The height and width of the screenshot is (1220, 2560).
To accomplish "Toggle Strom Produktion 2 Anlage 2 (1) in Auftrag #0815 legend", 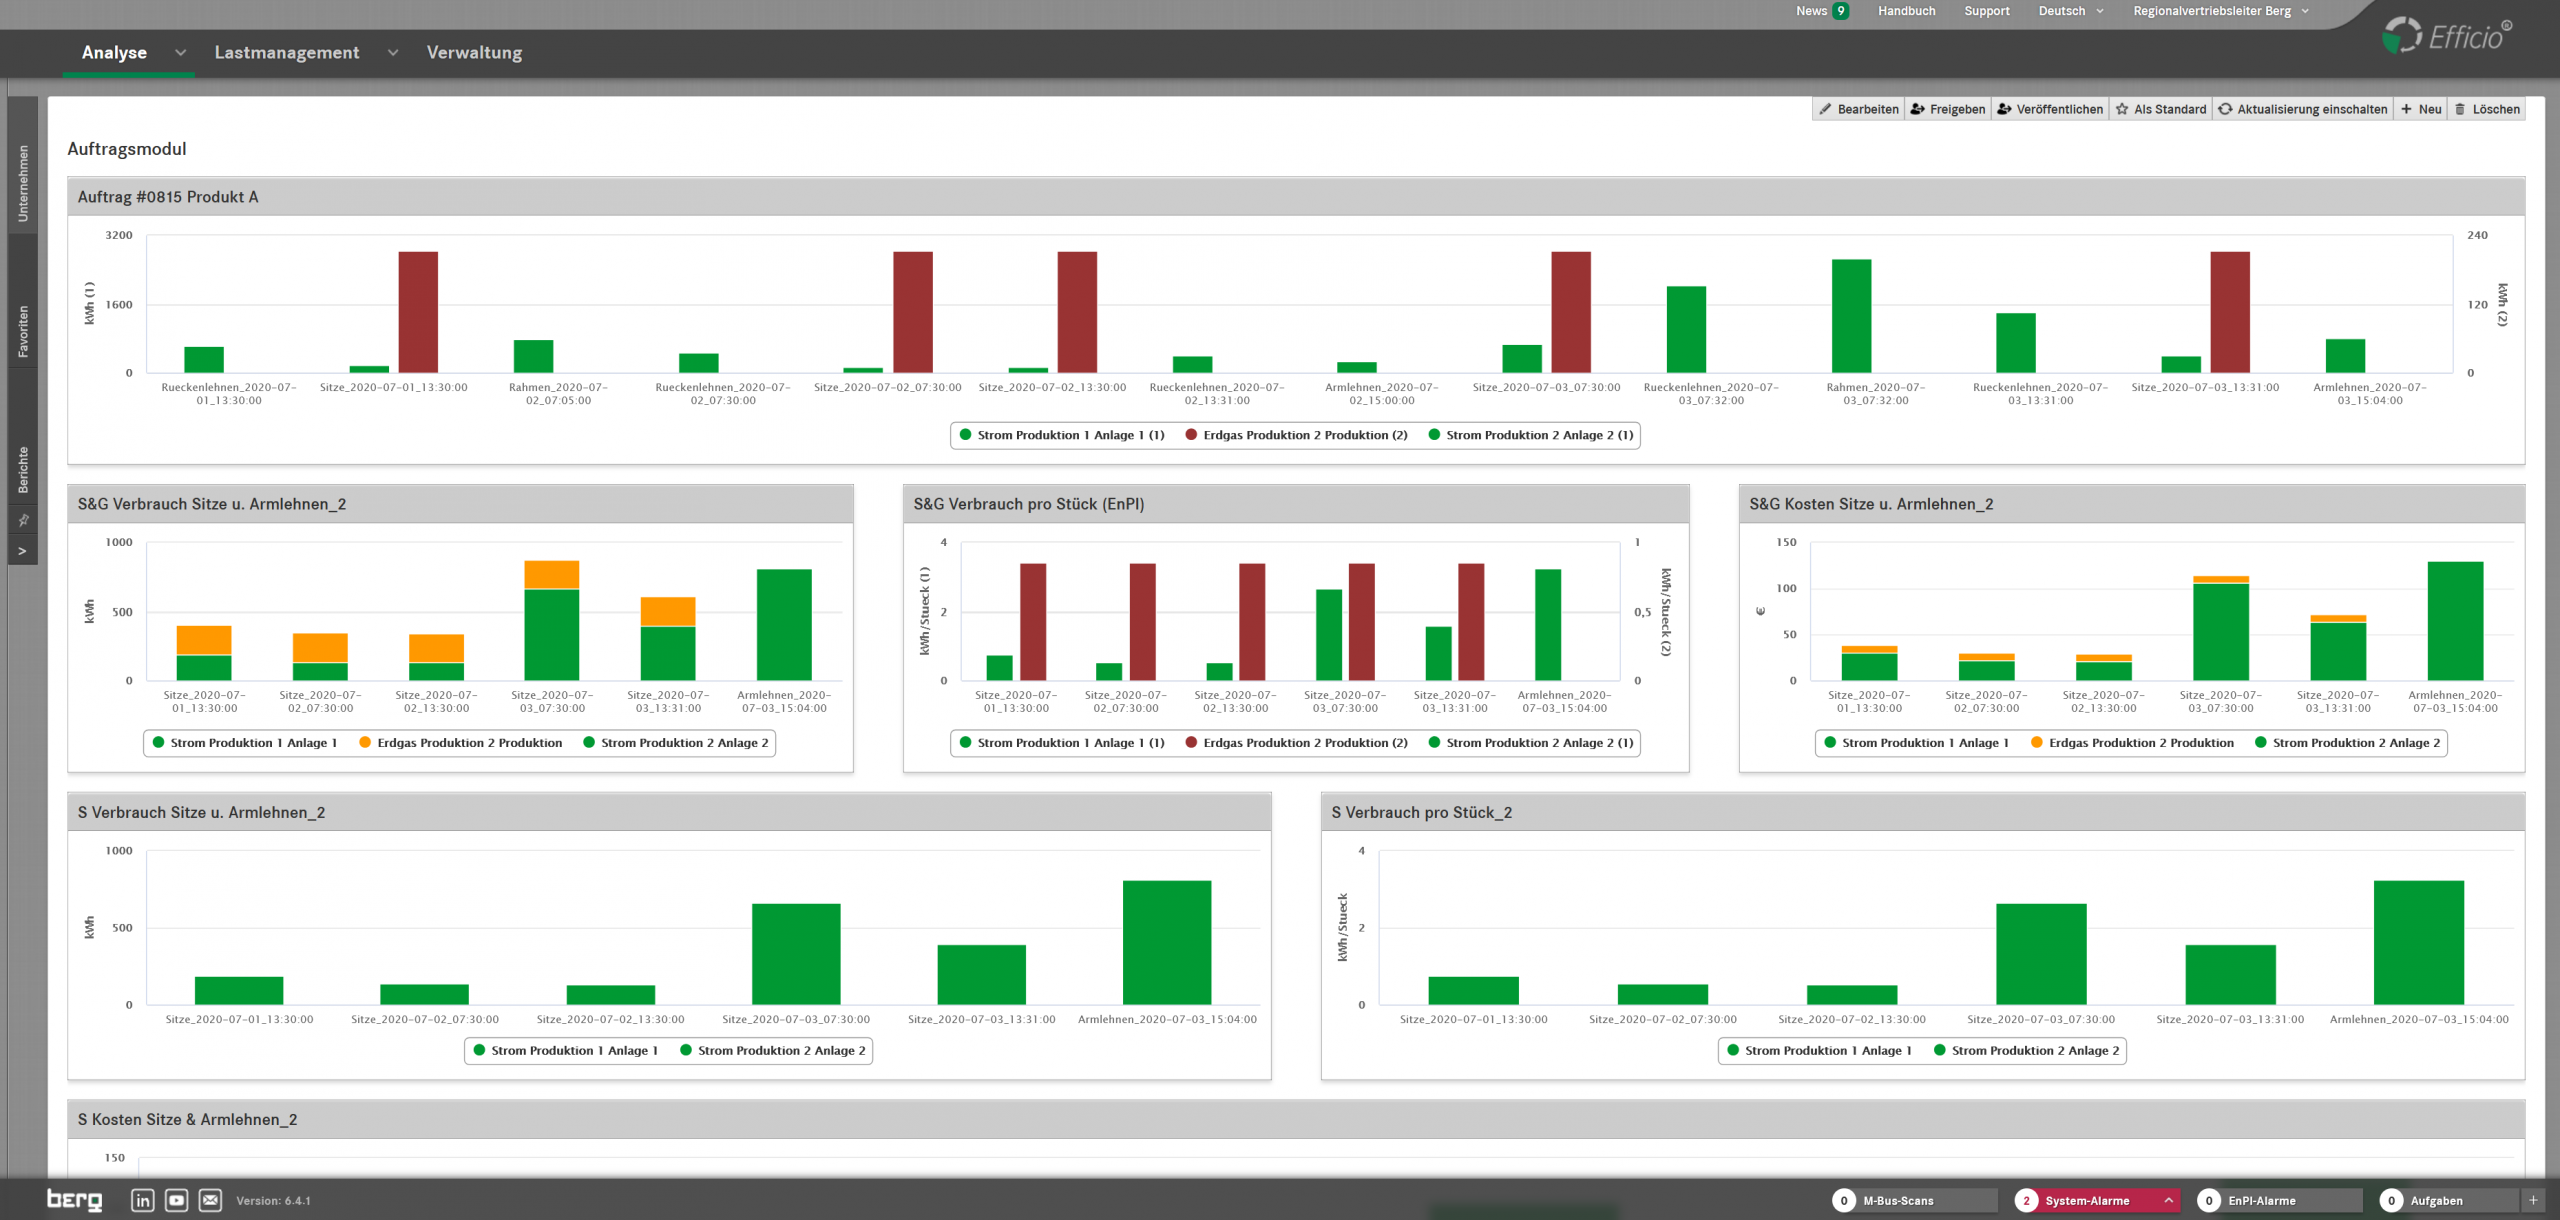I will click(x=1531, y=435).
